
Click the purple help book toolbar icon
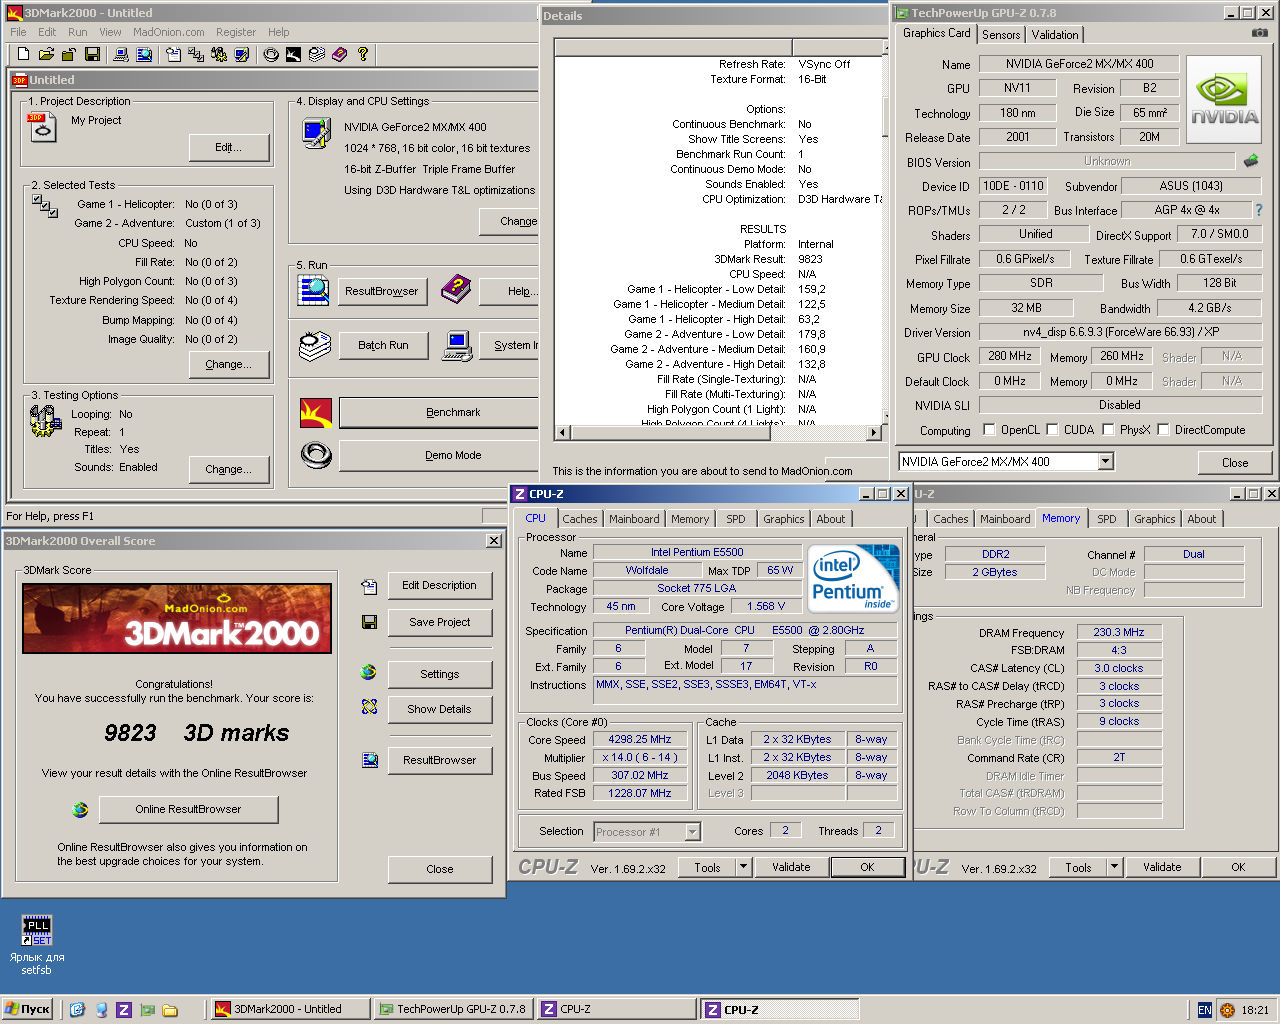339,54
